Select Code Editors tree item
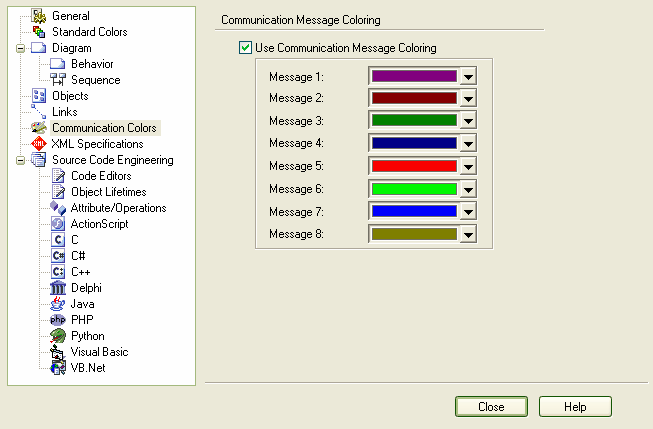 [x=101, y=176]
